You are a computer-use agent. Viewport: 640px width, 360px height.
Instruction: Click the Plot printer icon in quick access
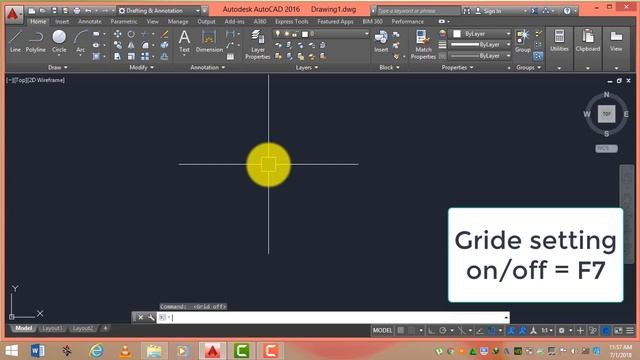(77, 11)
